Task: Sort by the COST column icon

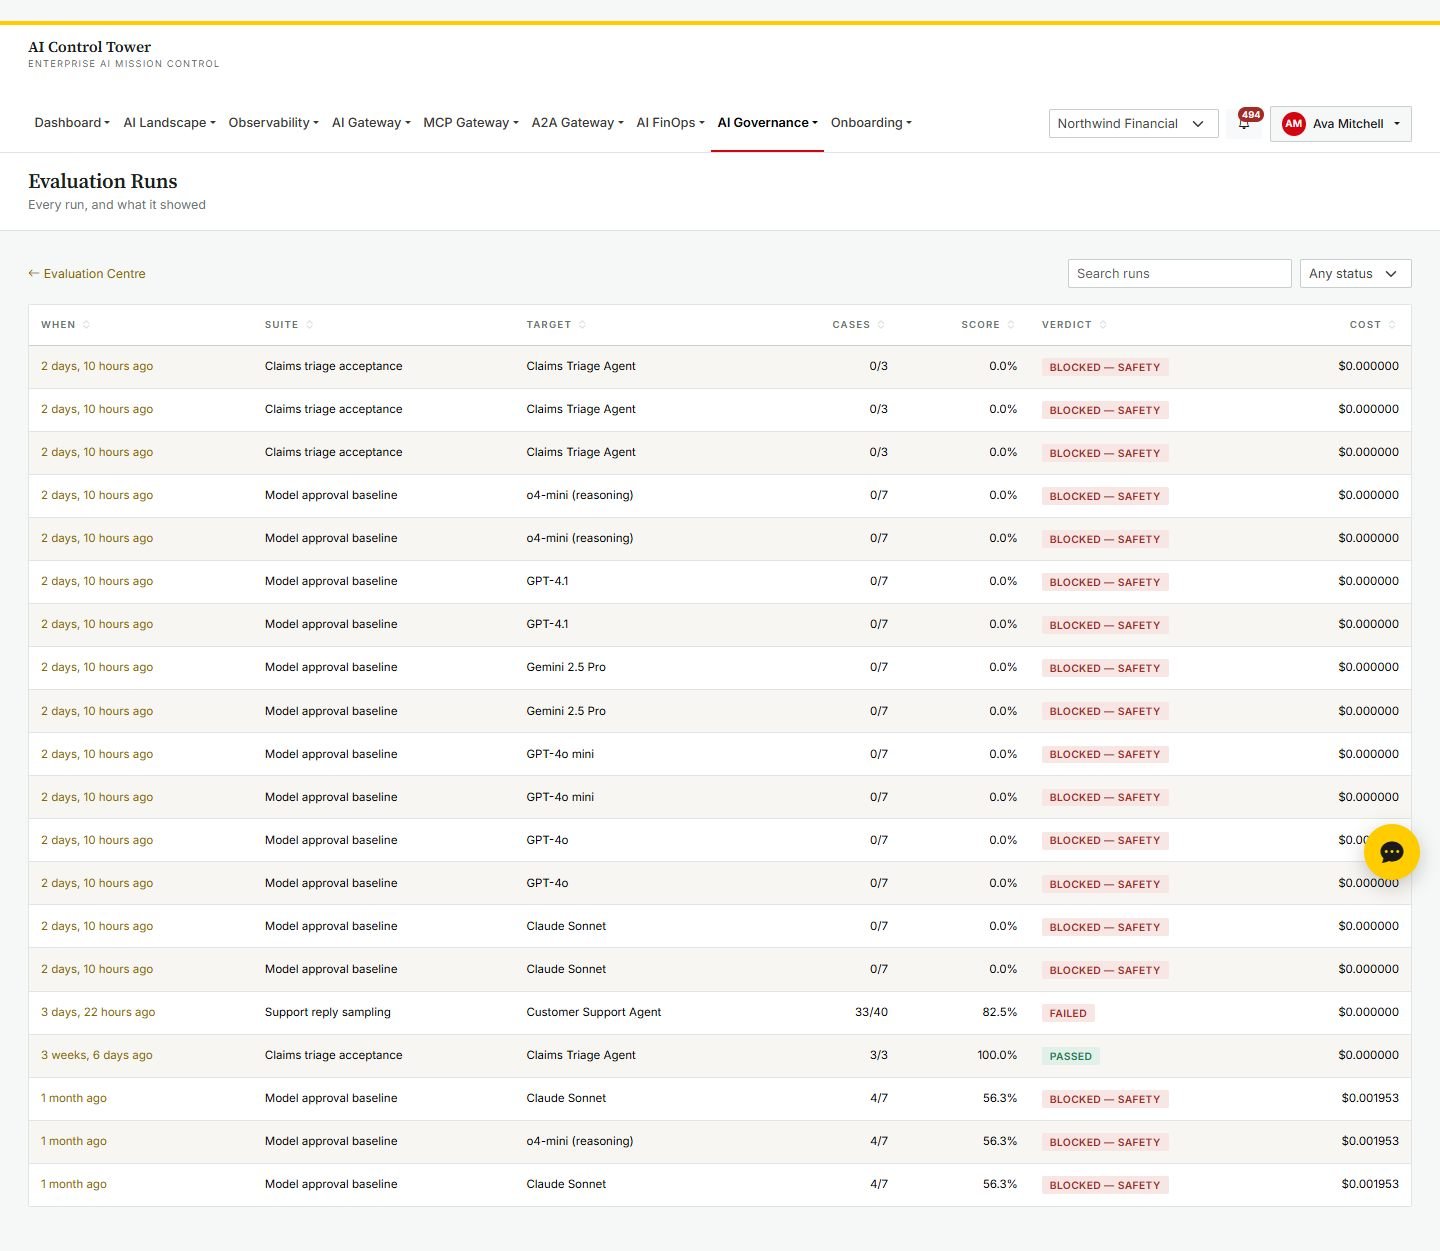Action: [x=1392, y=325]
